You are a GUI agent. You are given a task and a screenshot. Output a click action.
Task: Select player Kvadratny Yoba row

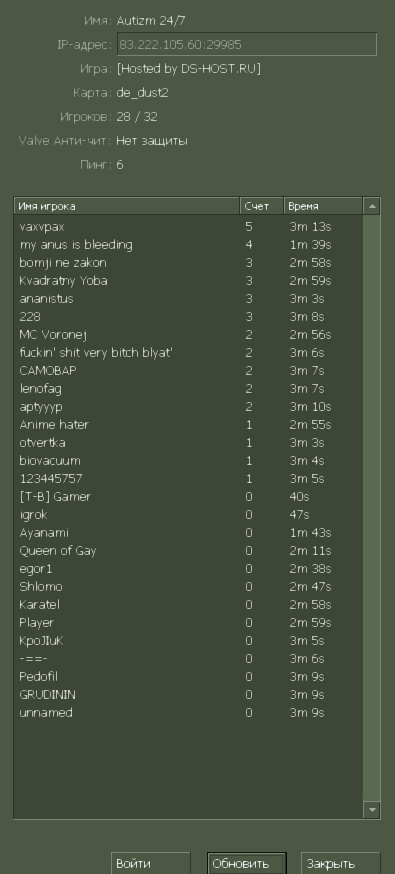188,280
